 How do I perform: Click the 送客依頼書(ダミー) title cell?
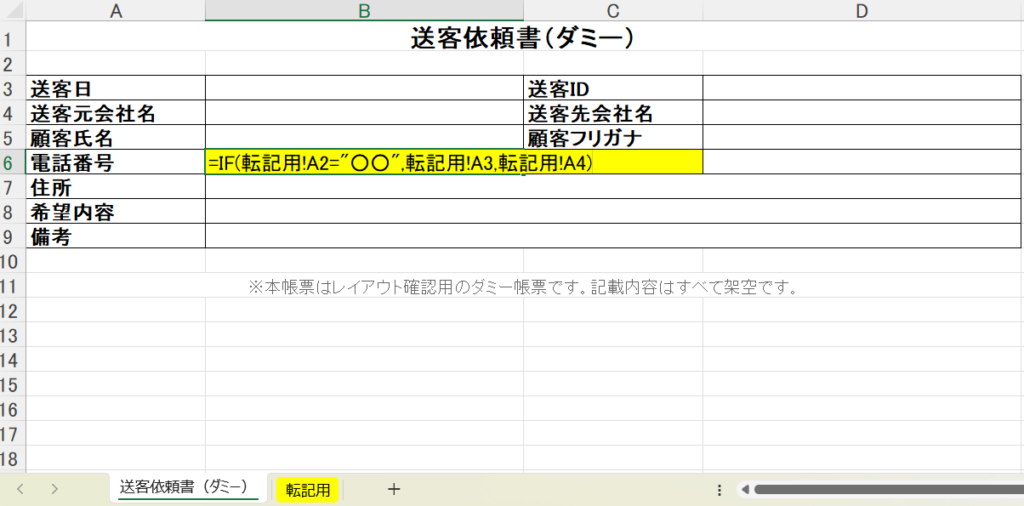pyautogui.click(x=523, y=38)
